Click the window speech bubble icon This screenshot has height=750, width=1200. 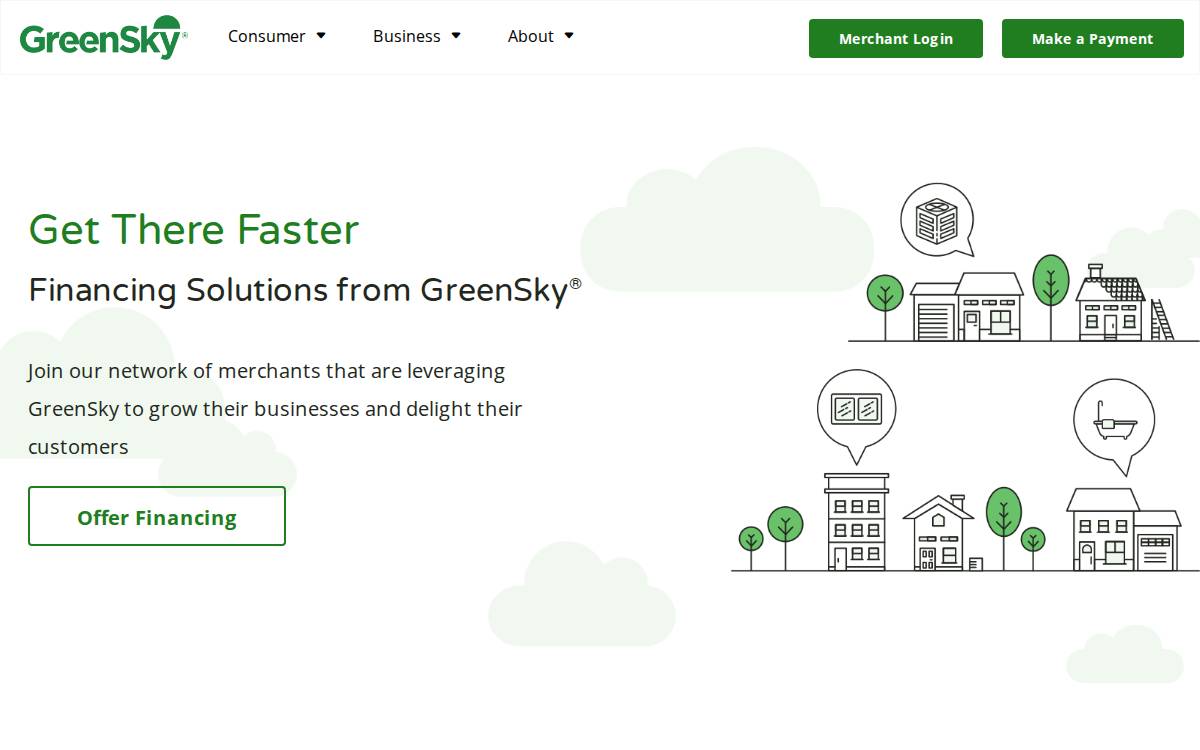click(x=856, y=415)
